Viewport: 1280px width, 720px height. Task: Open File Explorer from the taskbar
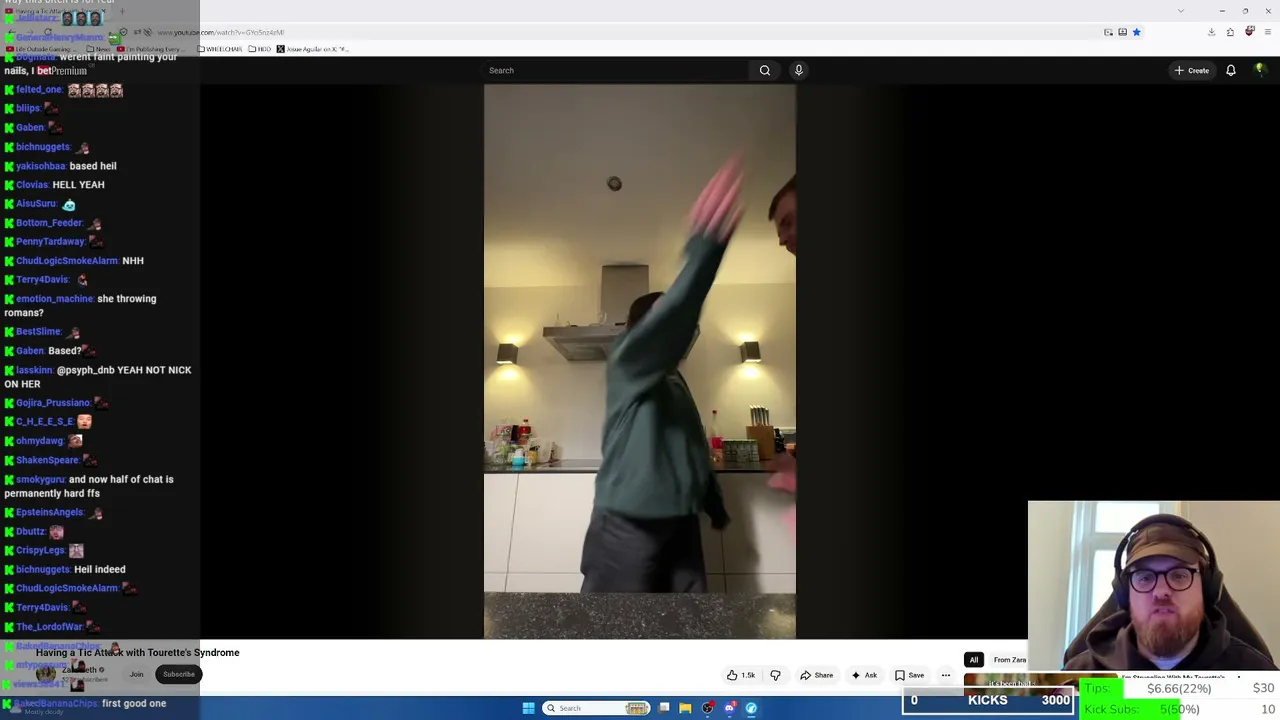(685, 708)
